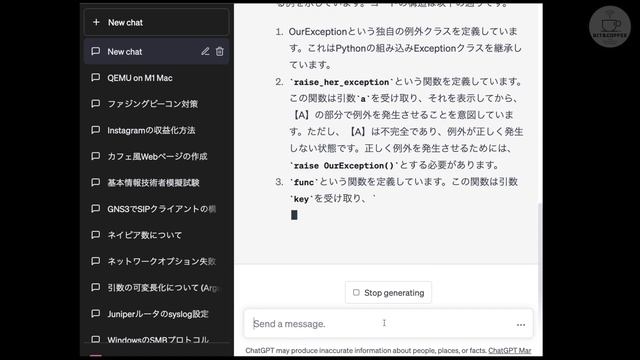
Task: Open the 引数の可変長化について conversation
Action: (x=156, y=288)
